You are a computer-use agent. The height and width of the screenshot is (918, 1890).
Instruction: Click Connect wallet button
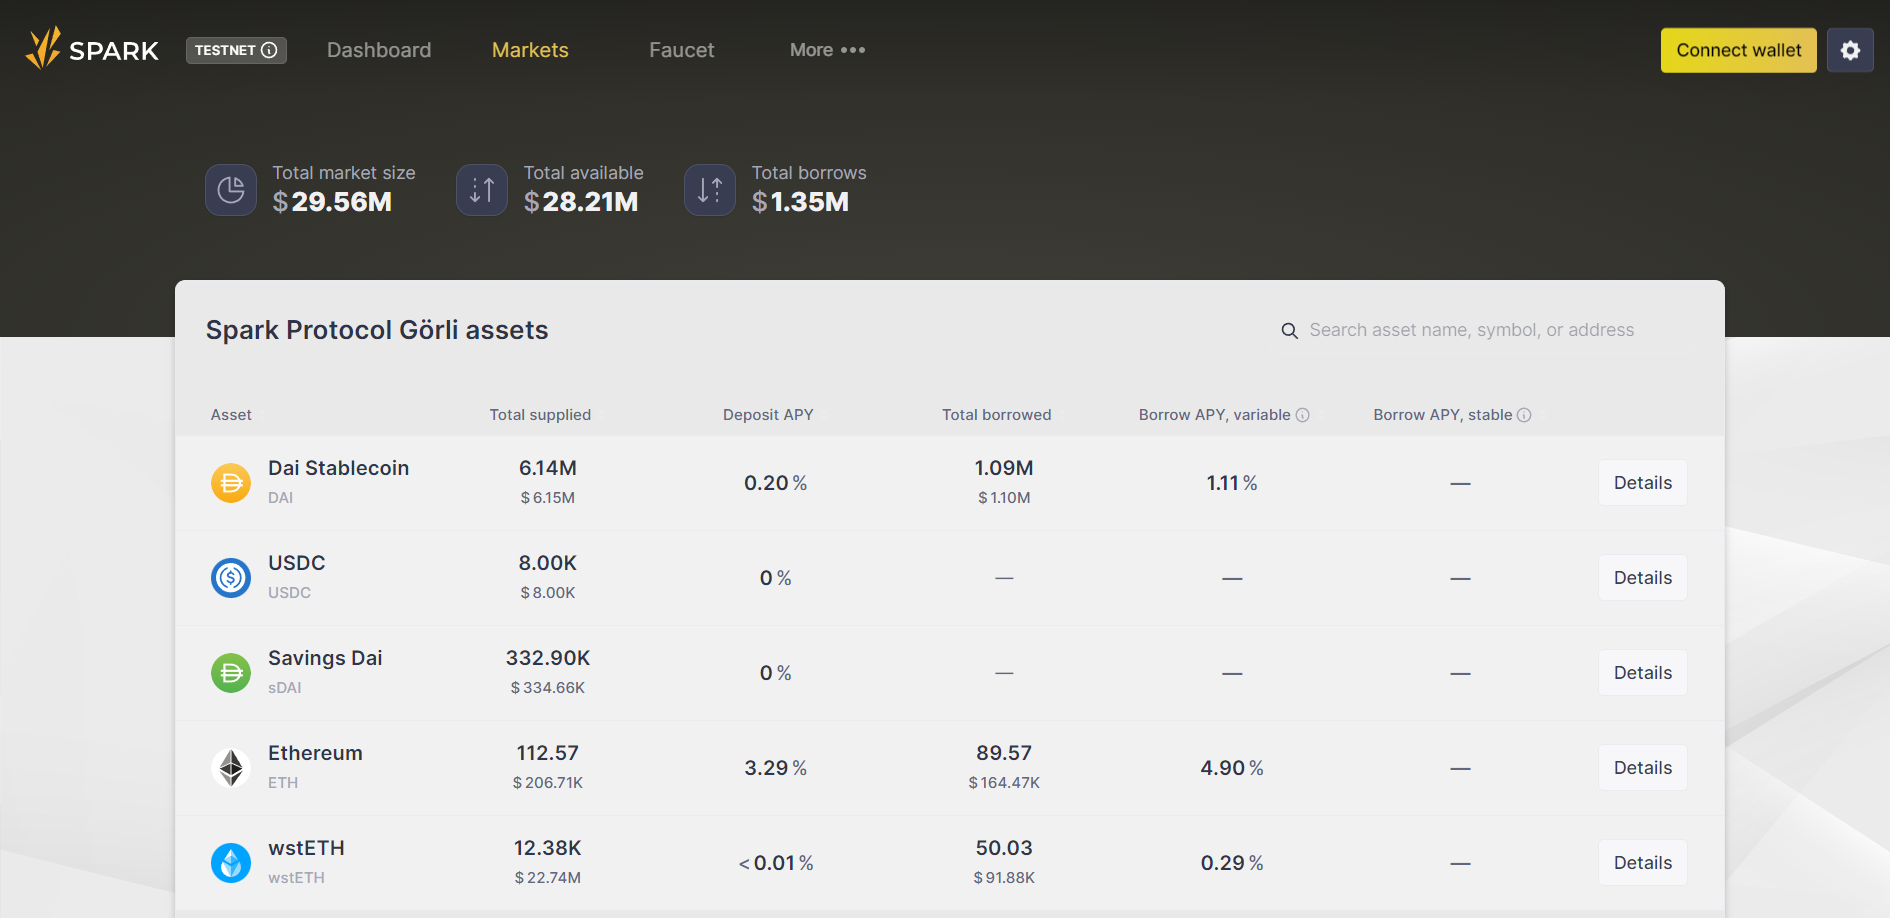[1739, 50]
